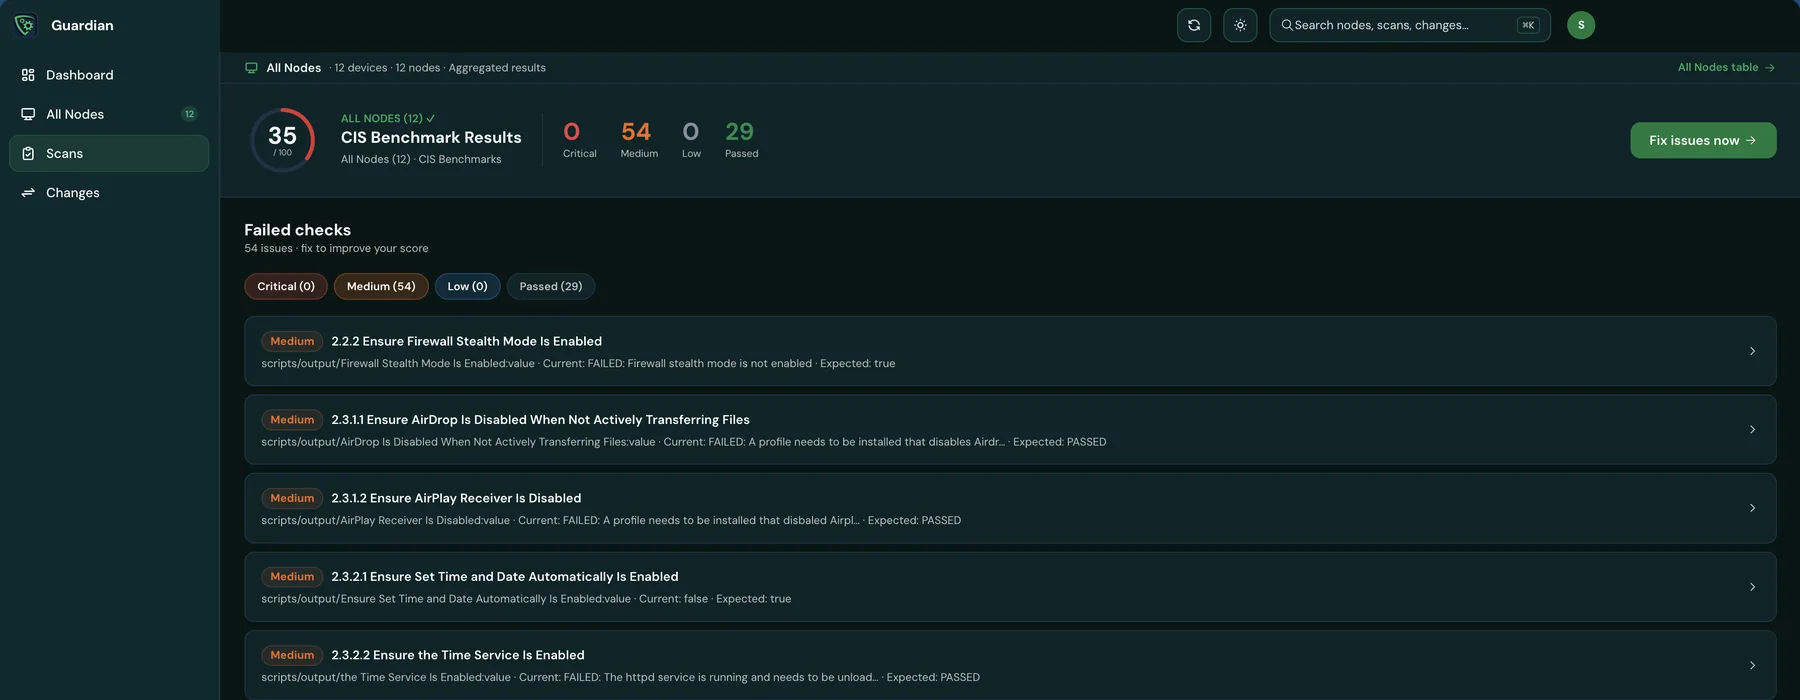The image size is (1800, 700).
Task: Click the arrow icon beside All Nodes table
Action: 1770,68
